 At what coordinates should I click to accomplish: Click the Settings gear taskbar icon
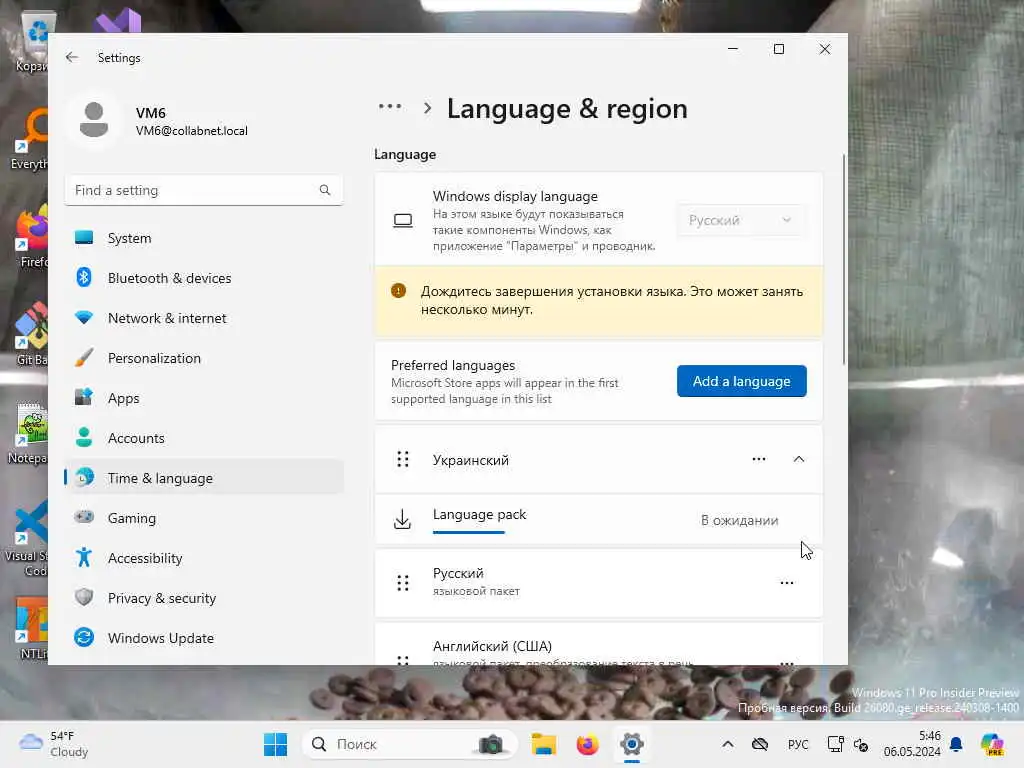tap(632, 744)
